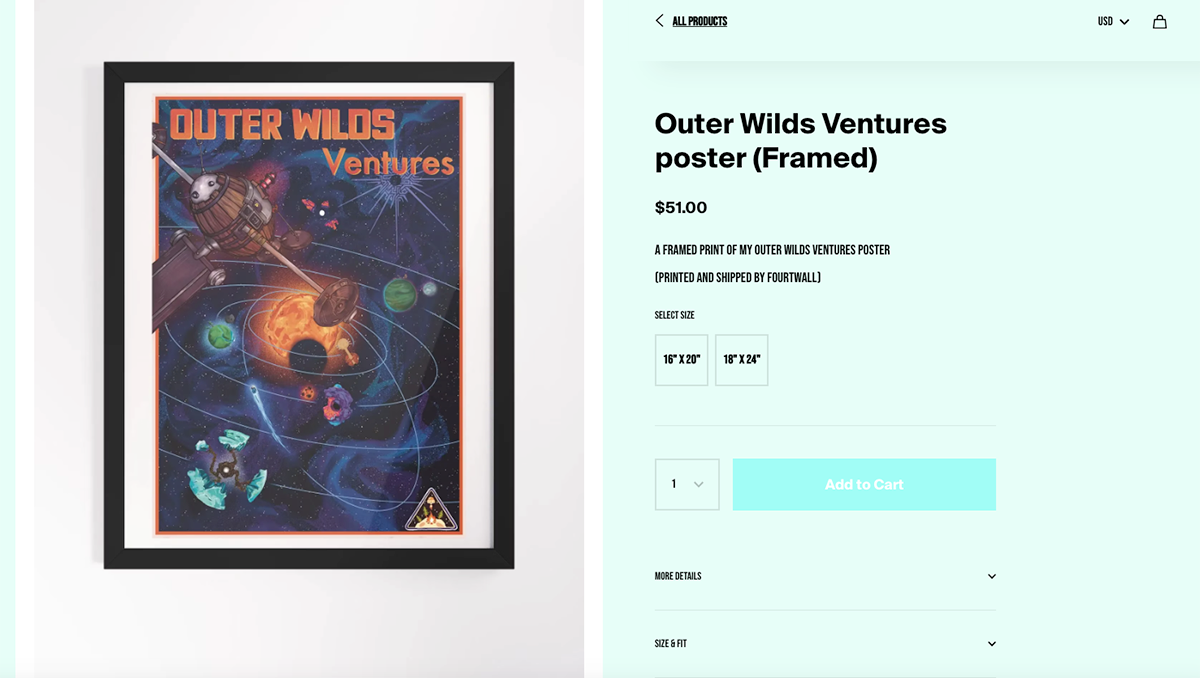Open the USD currency selector
The width and height of the screenshot is (1200, 678).
(1113, 21)
